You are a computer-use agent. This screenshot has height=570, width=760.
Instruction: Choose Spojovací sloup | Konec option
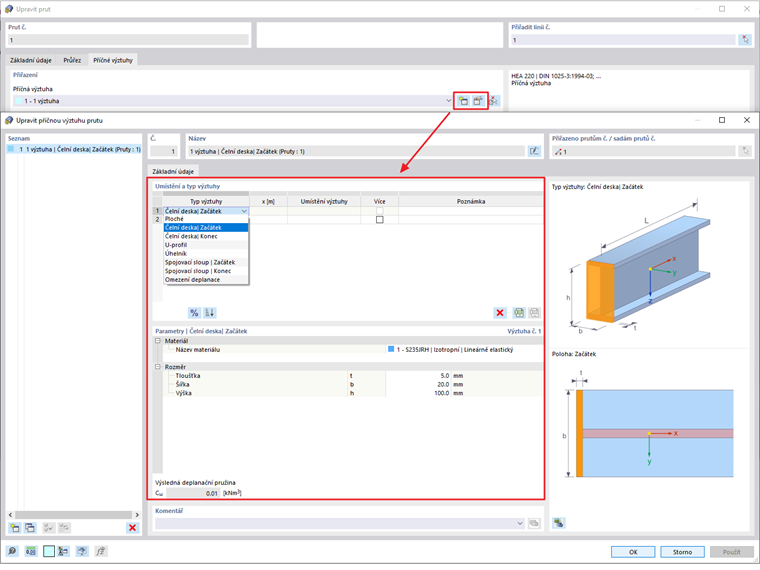[x=206, y=271]
